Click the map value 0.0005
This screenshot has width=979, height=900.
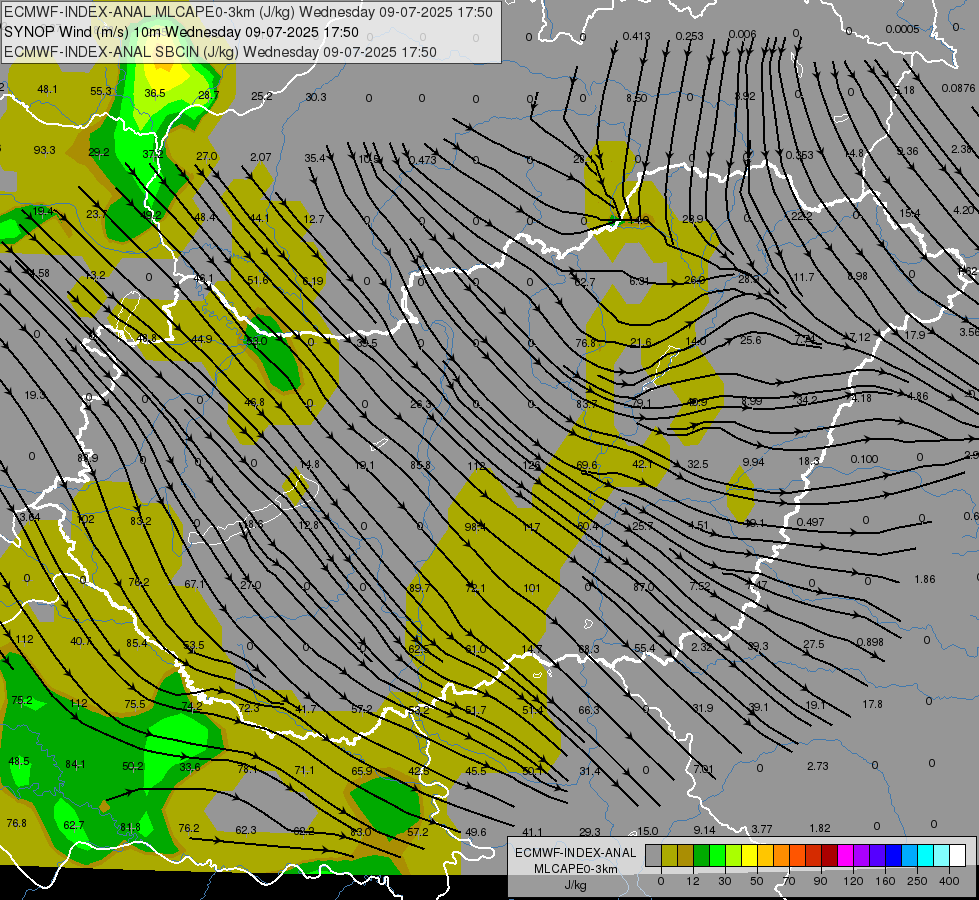[902, 29]
